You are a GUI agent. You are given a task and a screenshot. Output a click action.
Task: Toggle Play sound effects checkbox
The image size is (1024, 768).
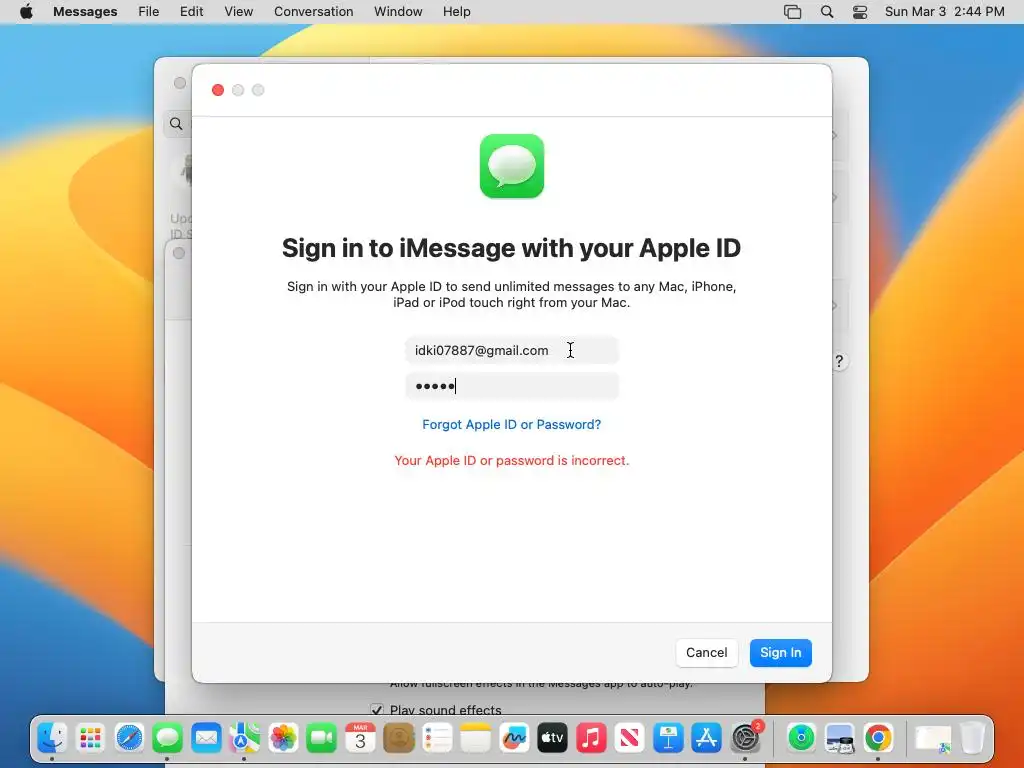point(377,710)
